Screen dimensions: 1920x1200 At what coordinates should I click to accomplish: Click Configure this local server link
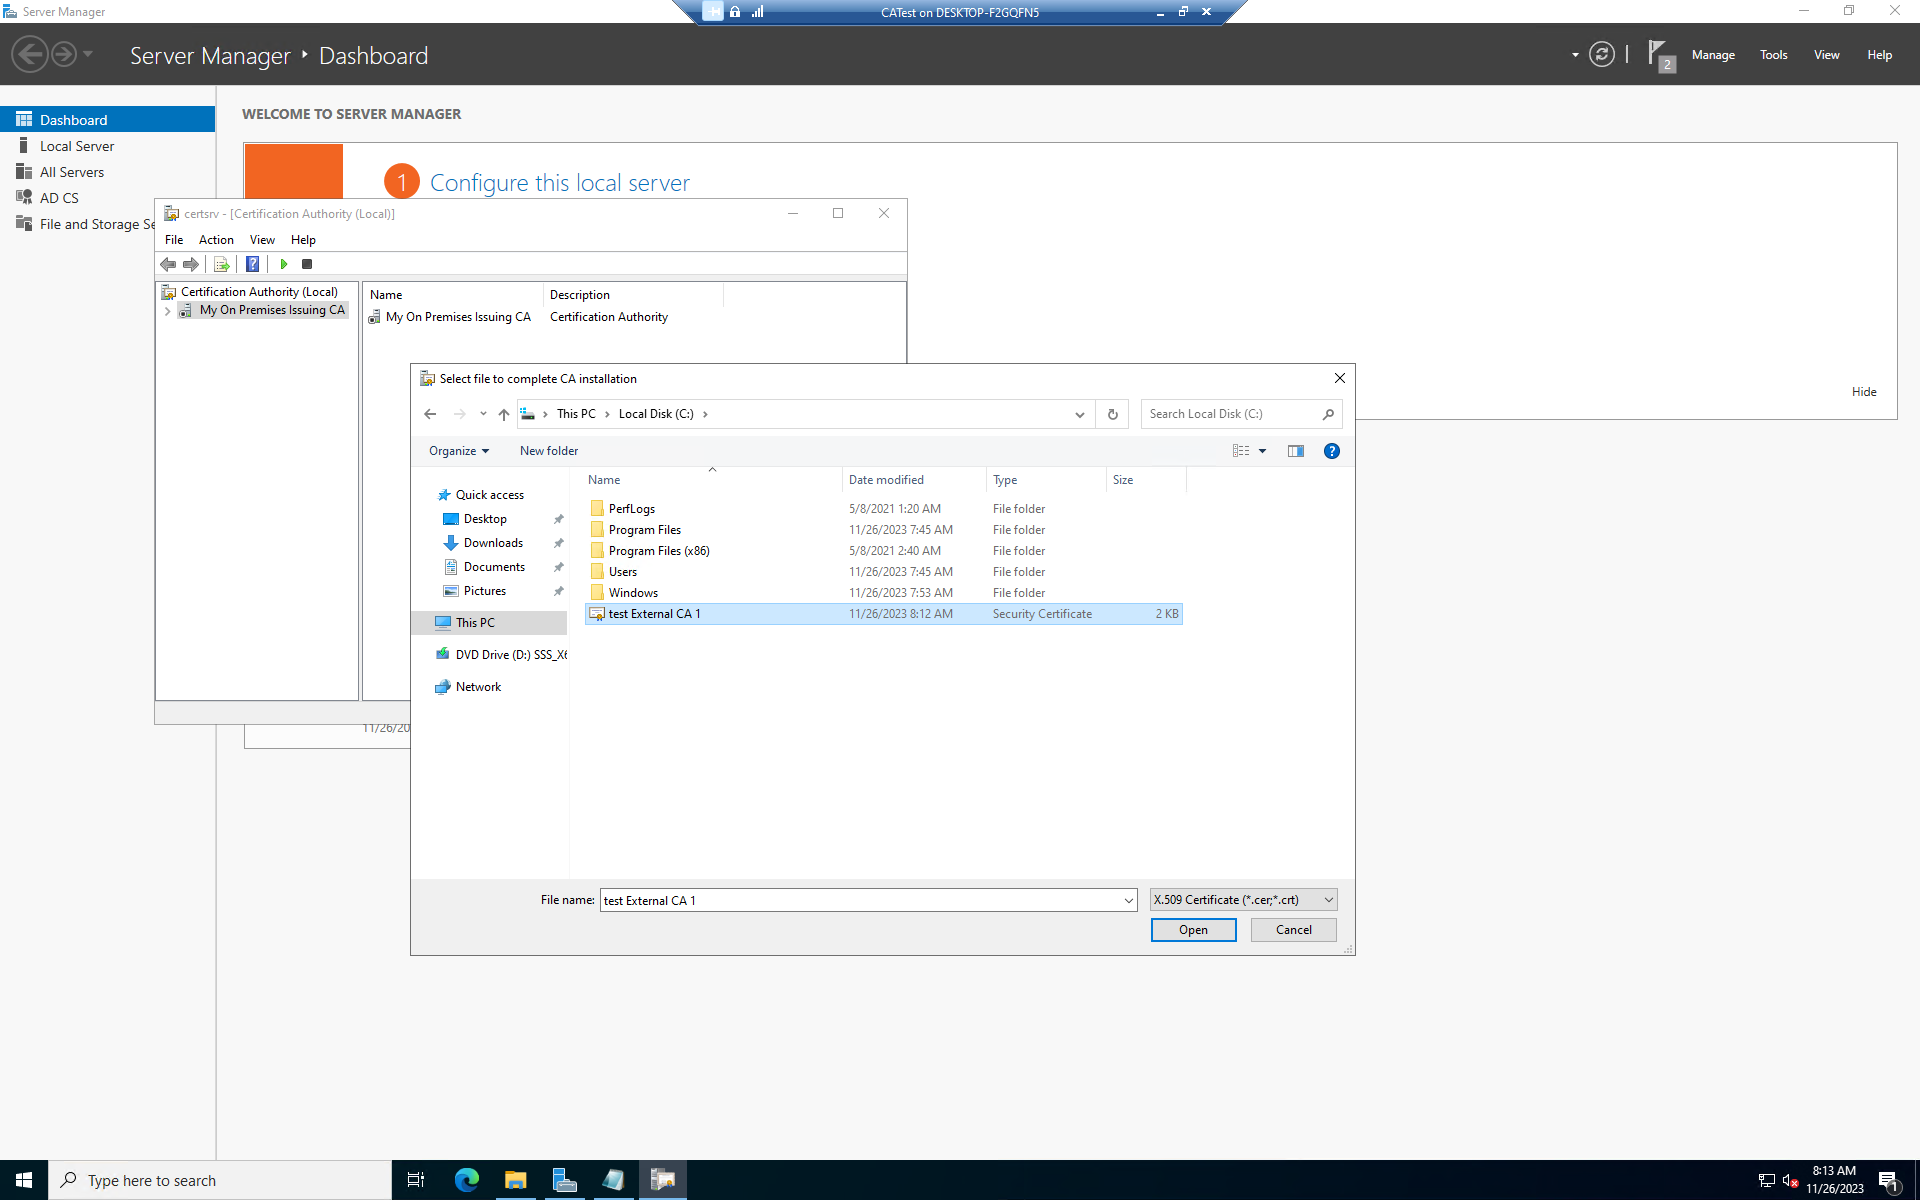pyautogui.click(x=559, y=183)
